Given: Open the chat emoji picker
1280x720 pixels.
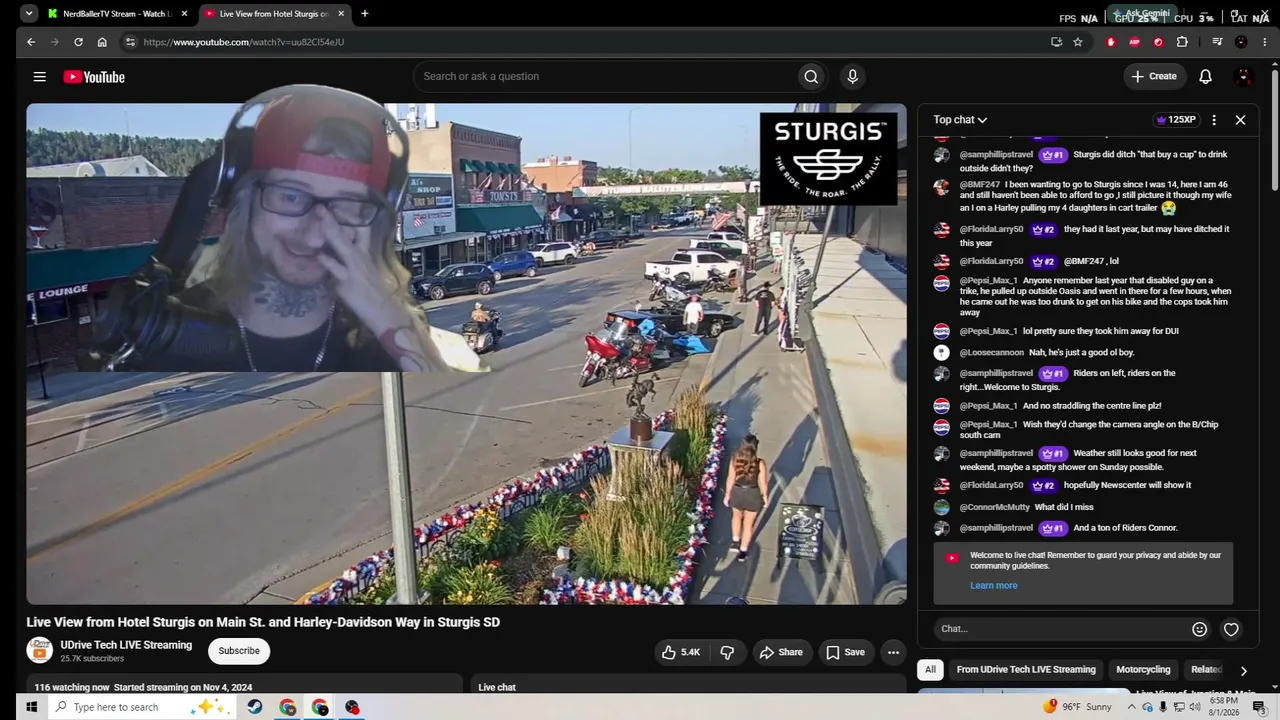Looking at the screenshot, I should (1199, 629).
